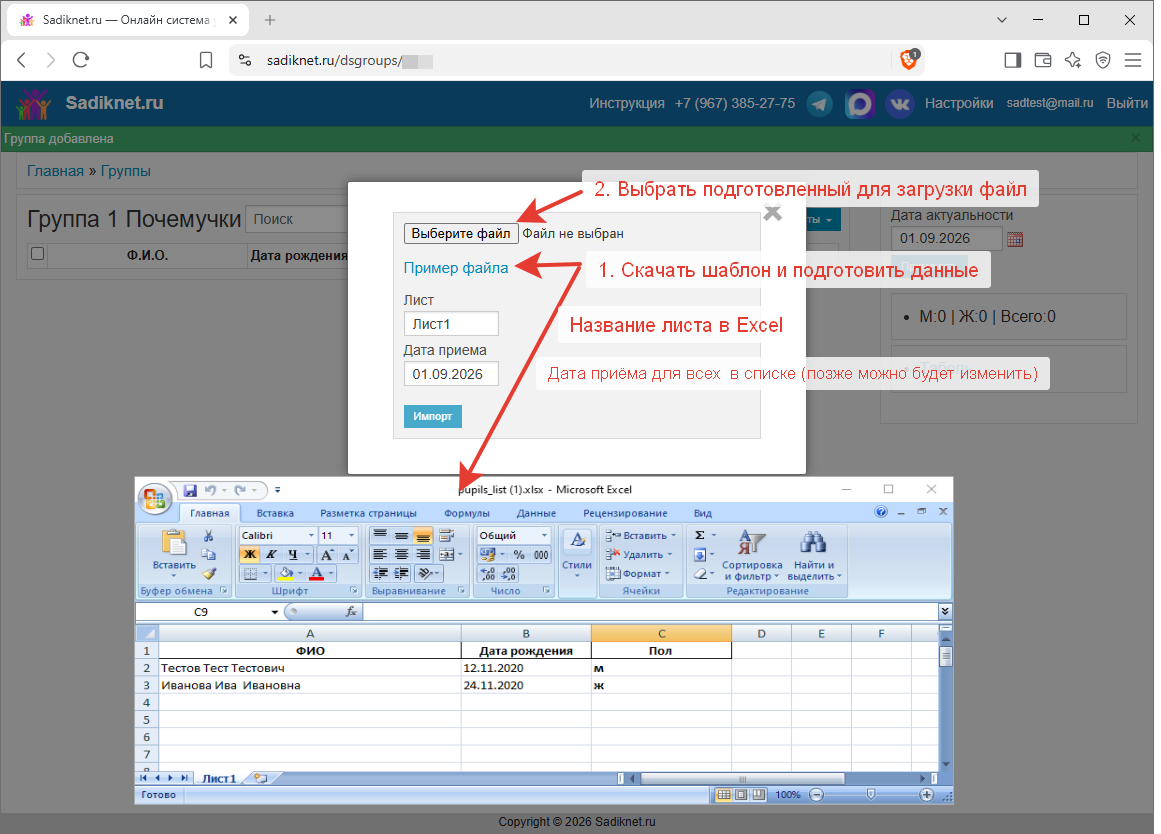Image resolution: width=1161 pixels, height=834 pixels.
Task: Click Выйти to log out
Action: pos(1127,104)
